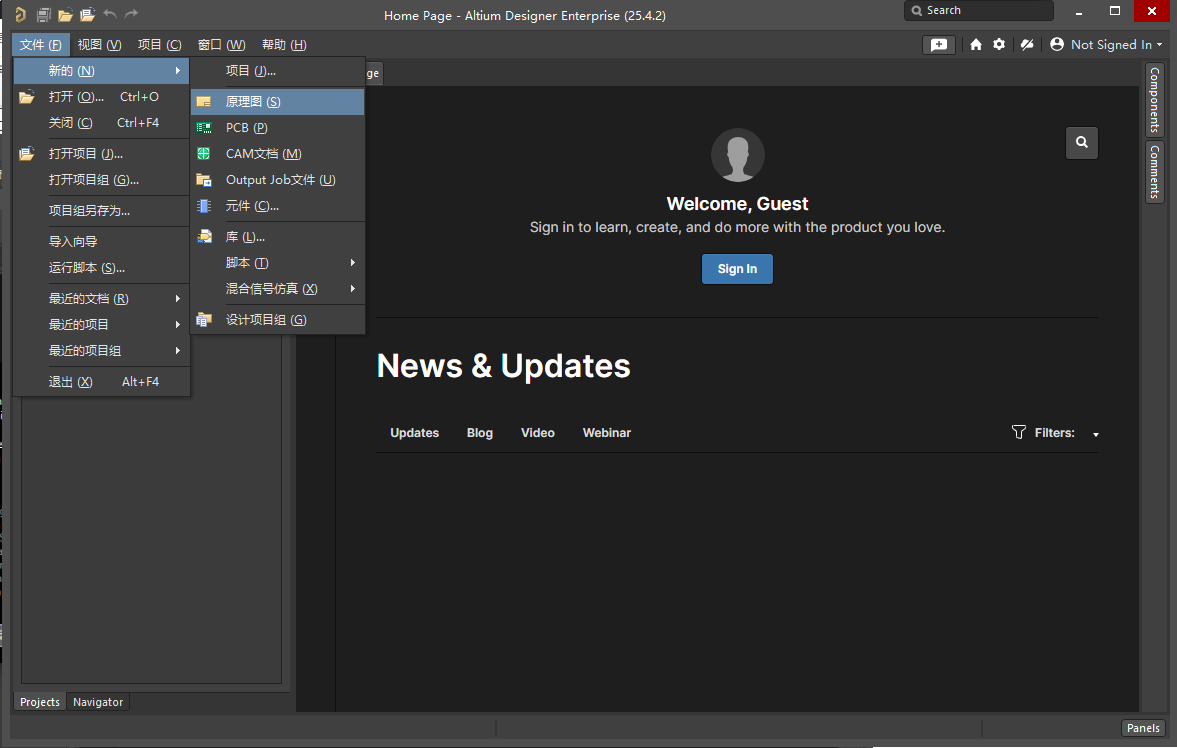Screen dimensions: 1177x748
Task: Choose 打开 (O)... from the file menu
Action: (x=101, y=97)
